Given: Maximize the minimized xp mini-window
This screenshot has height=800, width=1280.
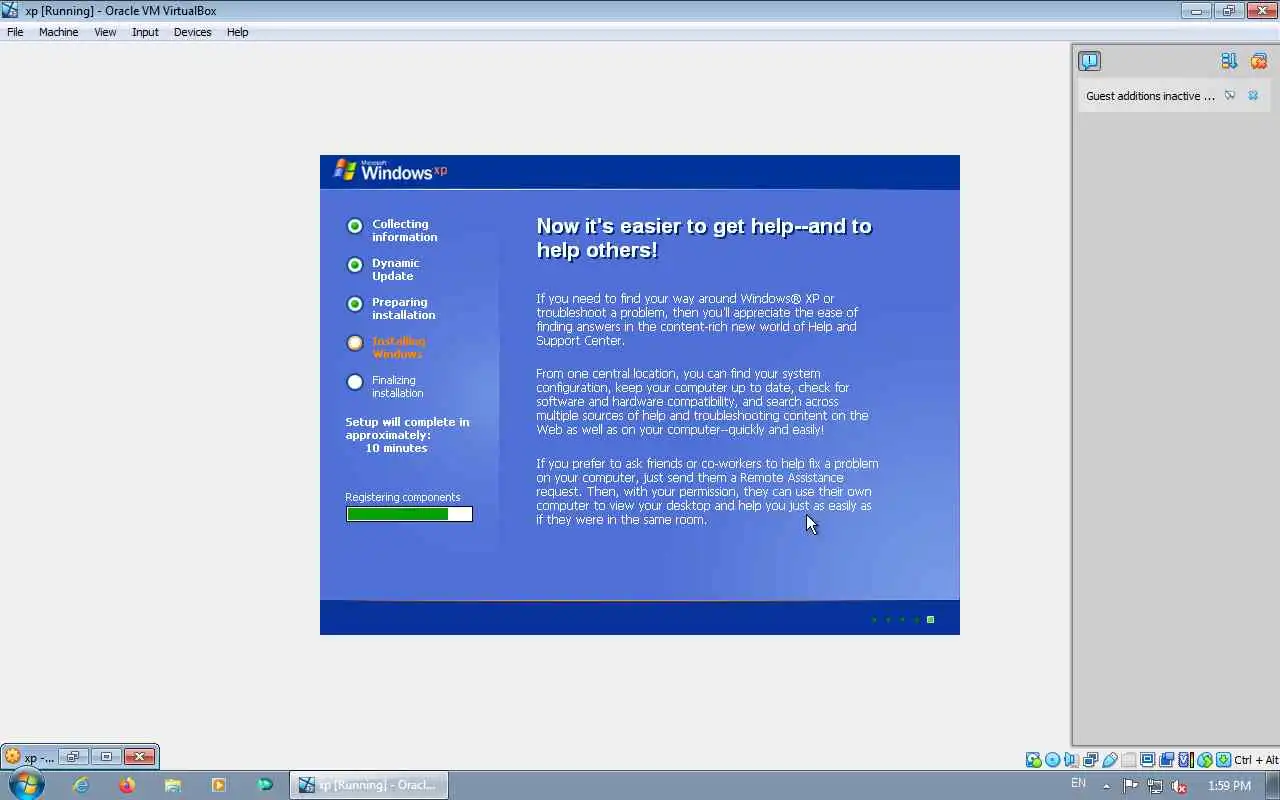Looking at the screenshot, I should pos(105,757).
